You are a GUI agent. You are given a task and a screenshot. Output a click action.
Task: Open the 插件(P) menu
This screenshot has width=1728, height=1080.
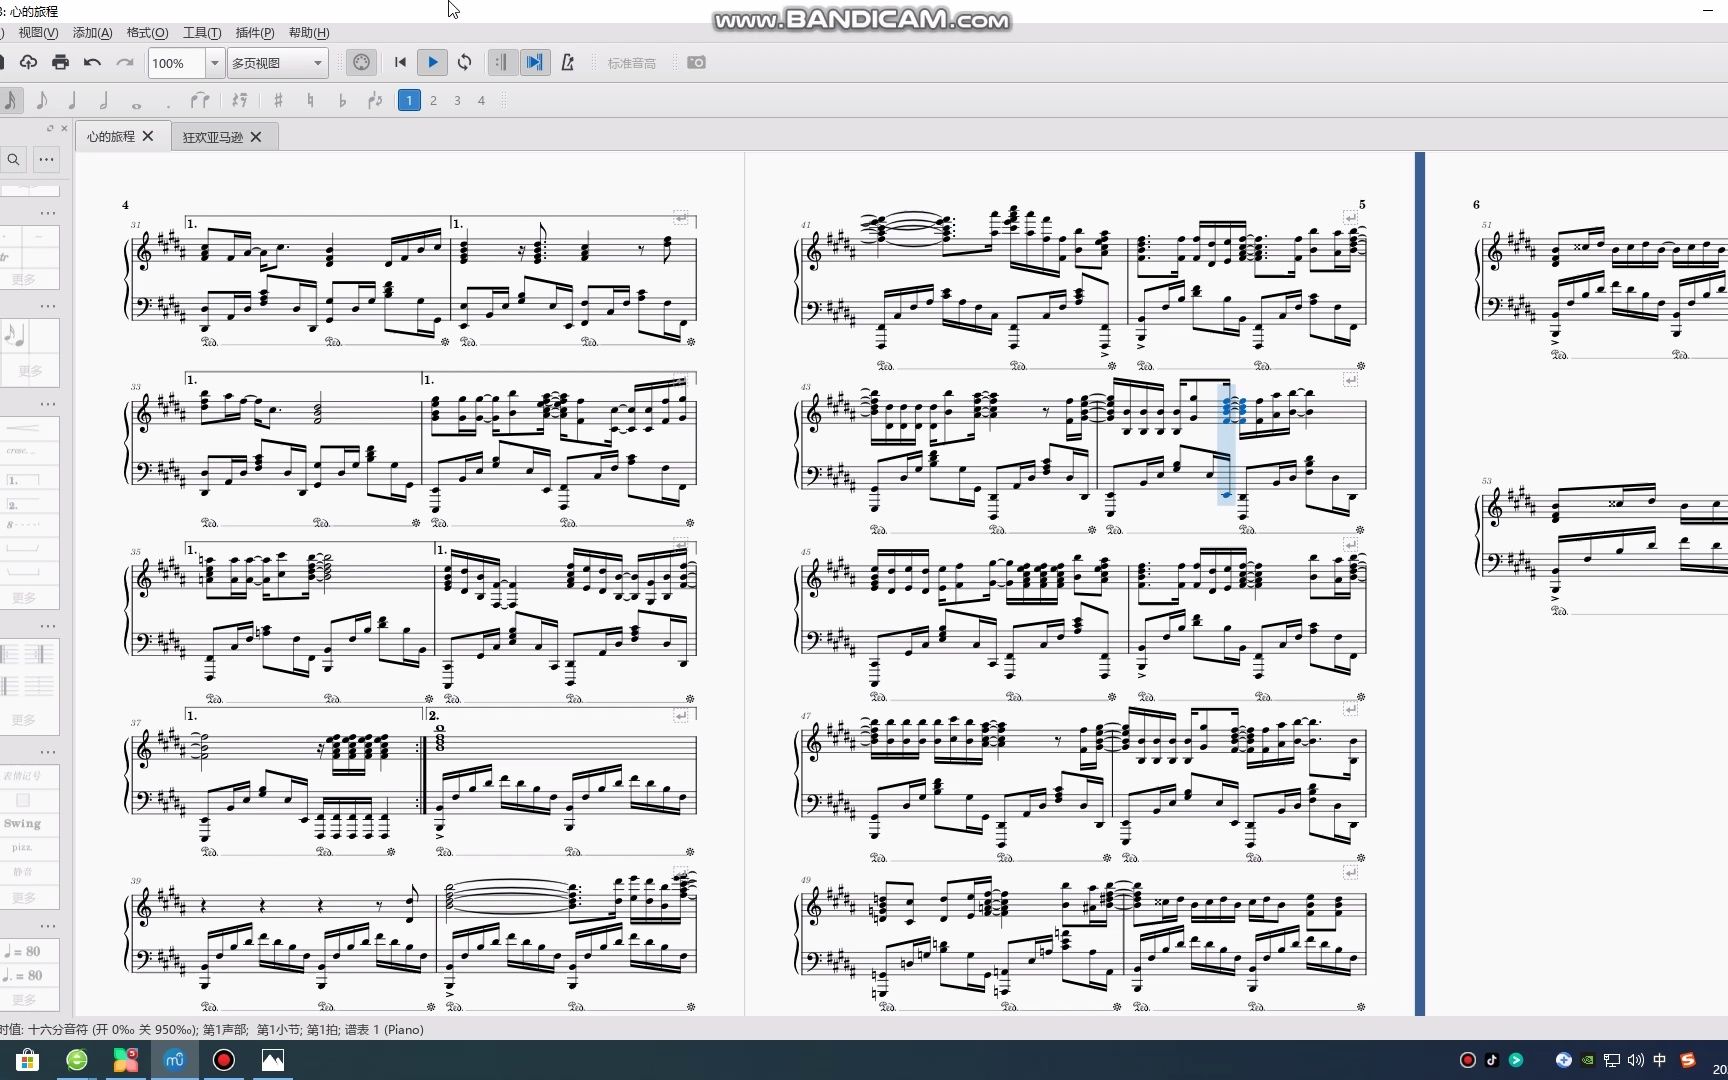coord(255,33)
